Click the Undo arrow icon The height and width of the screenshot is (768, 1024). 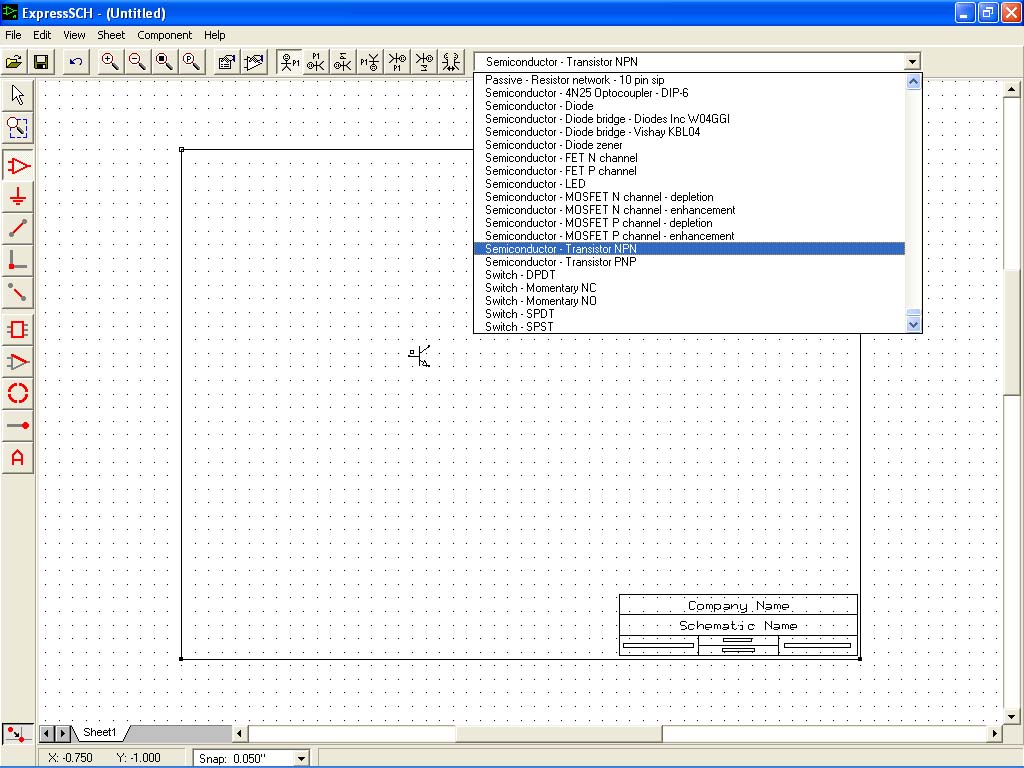tap(76, 62)
